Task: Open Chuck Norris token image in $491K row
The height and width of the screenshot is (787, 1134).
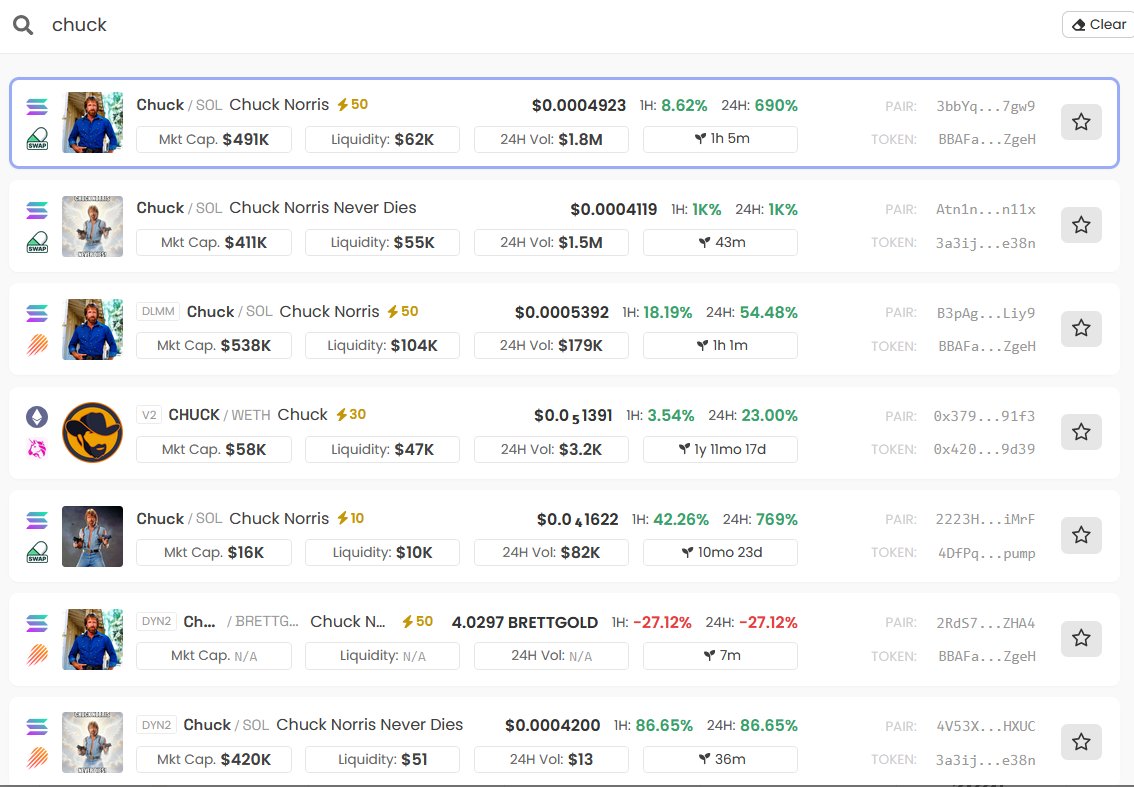Action: coord(93,122)
